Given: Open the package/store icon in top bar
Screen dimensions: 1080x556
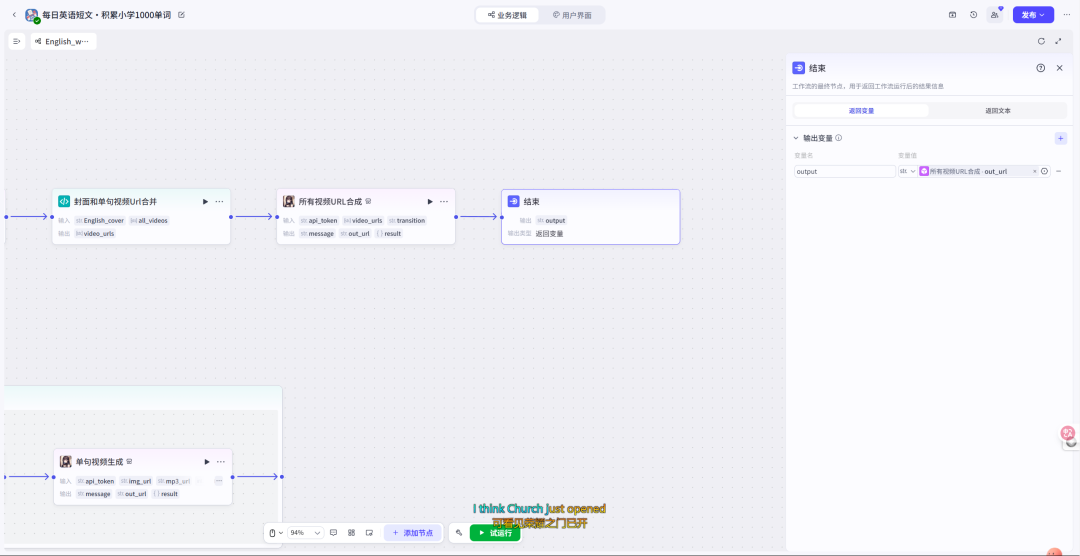Looking at the screenshot, I should pyautogui.click(x=953, y=14).
